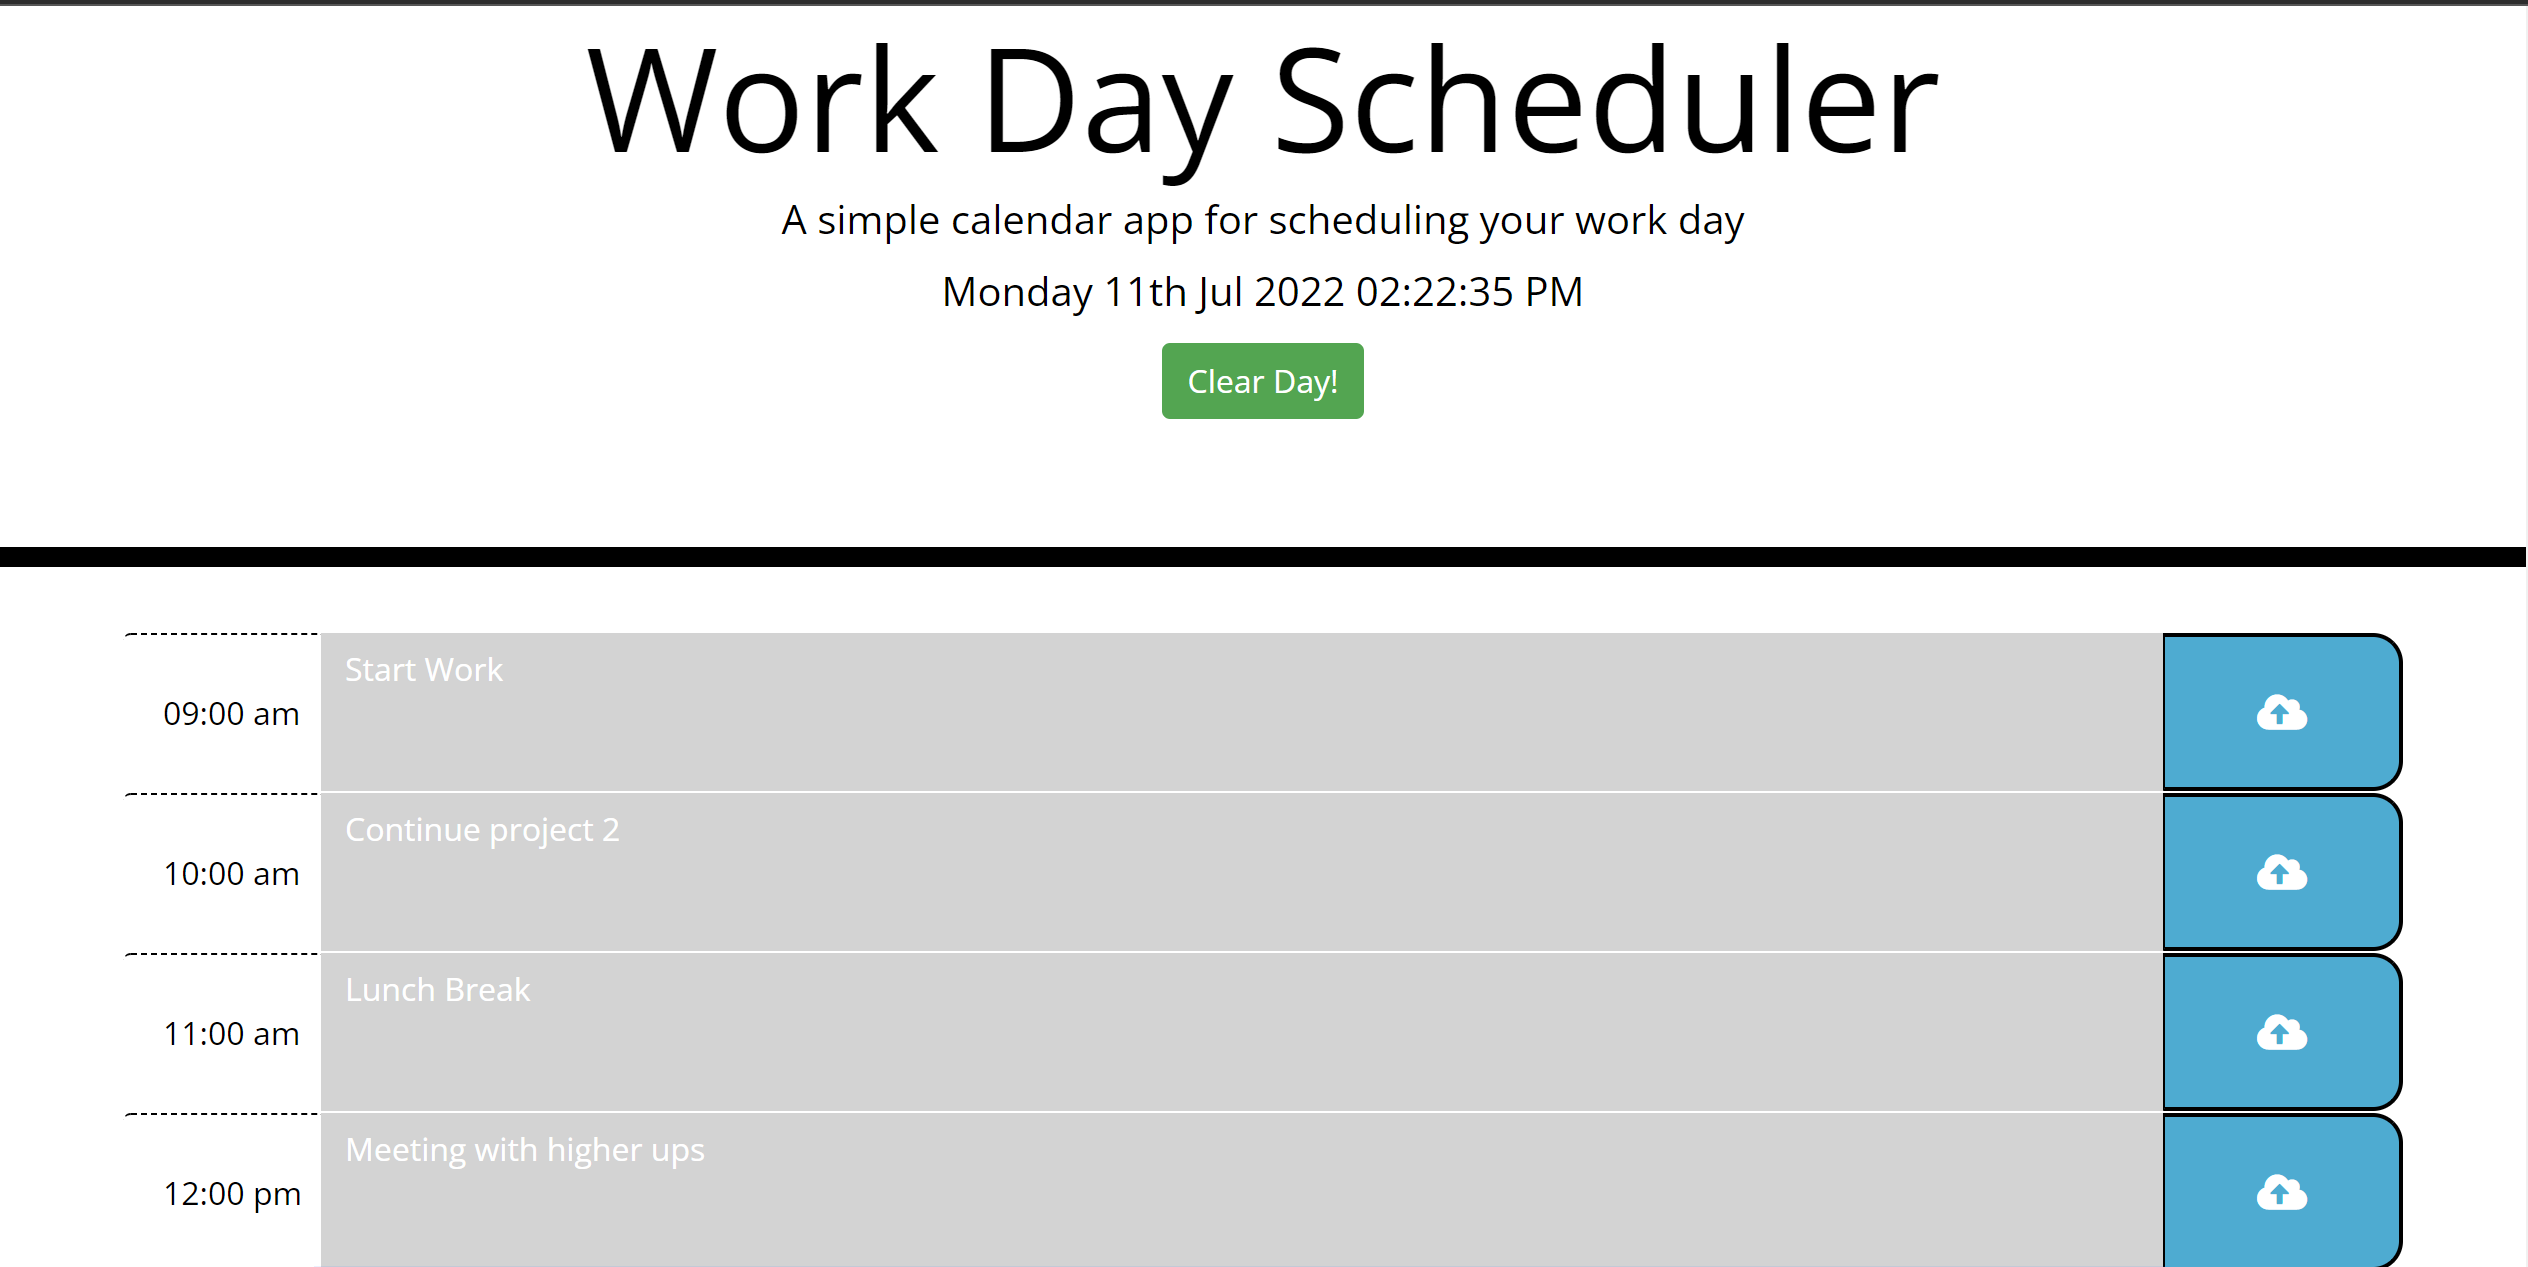Screen dimensions: 2528x1267
Task: Edit the 'Start Work' text field
Action: pyautogui.click(x=1240, y=712)
